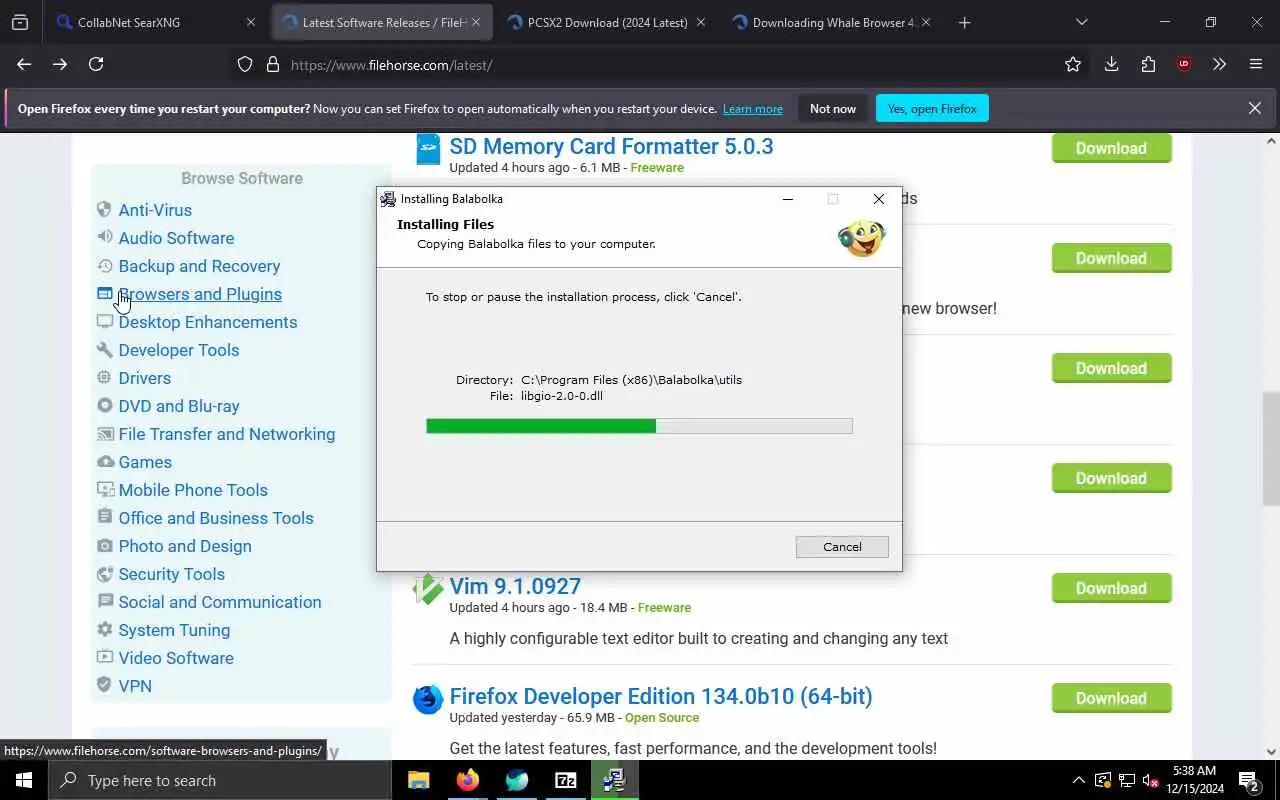The image size is (1280, 800).
Task: Close the Latest Software Releases tab
Action: [476, 22]
